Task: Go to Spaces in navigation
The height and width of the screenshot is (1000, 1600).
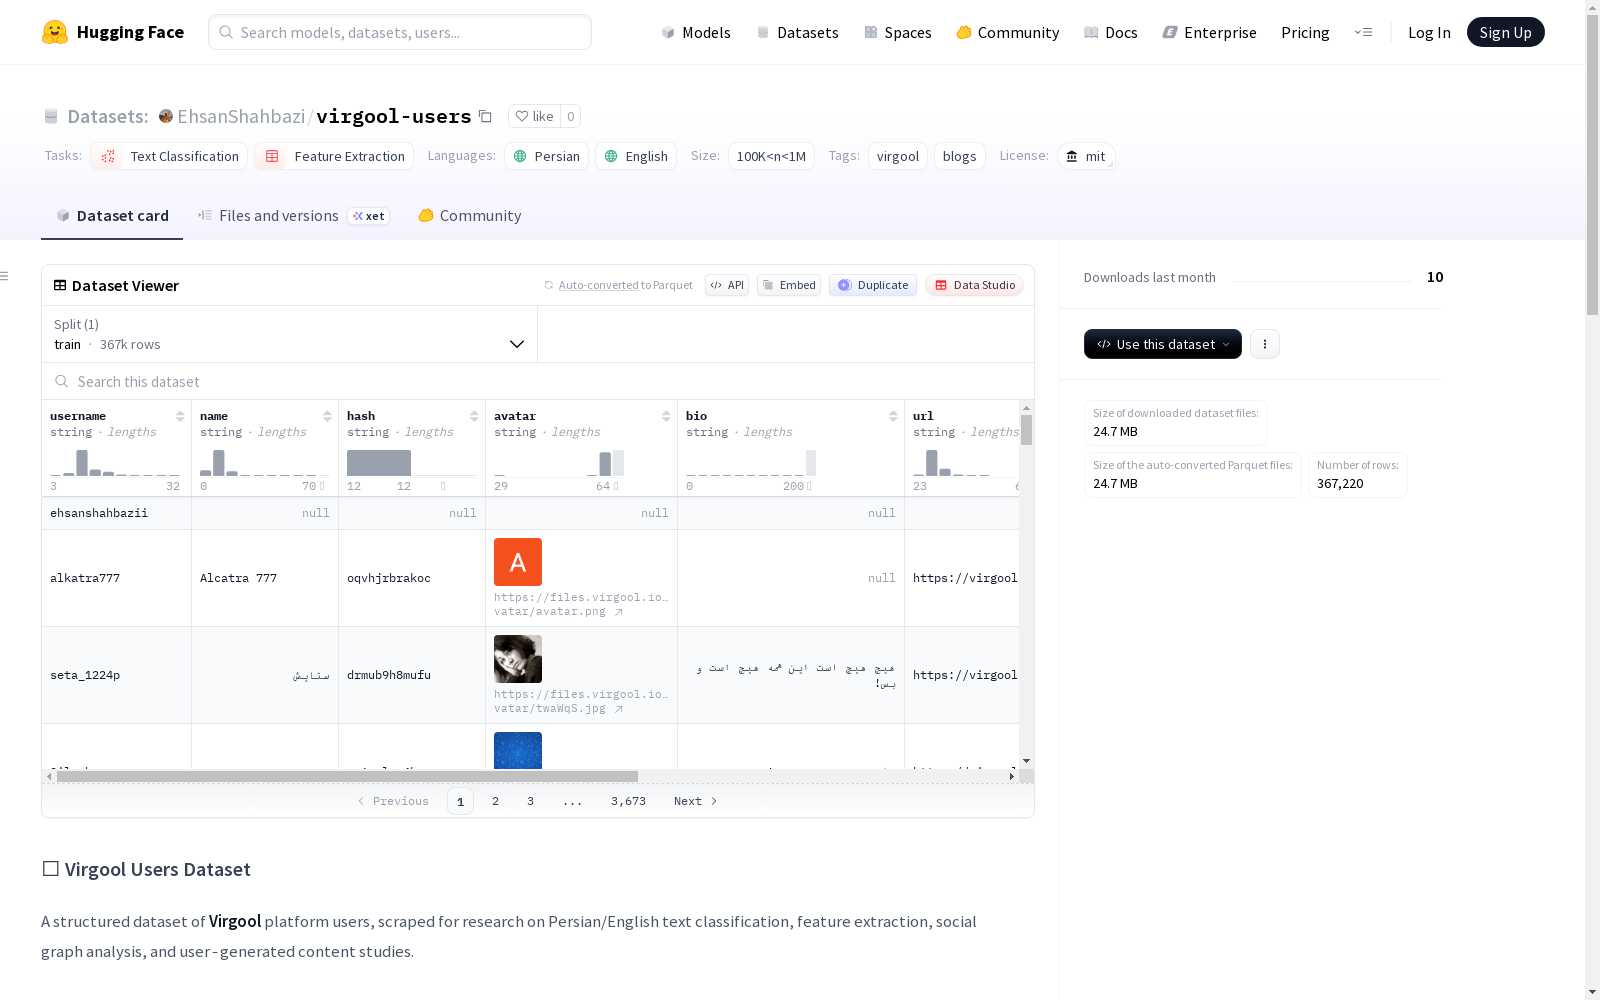Action: [x=898, y=32]
